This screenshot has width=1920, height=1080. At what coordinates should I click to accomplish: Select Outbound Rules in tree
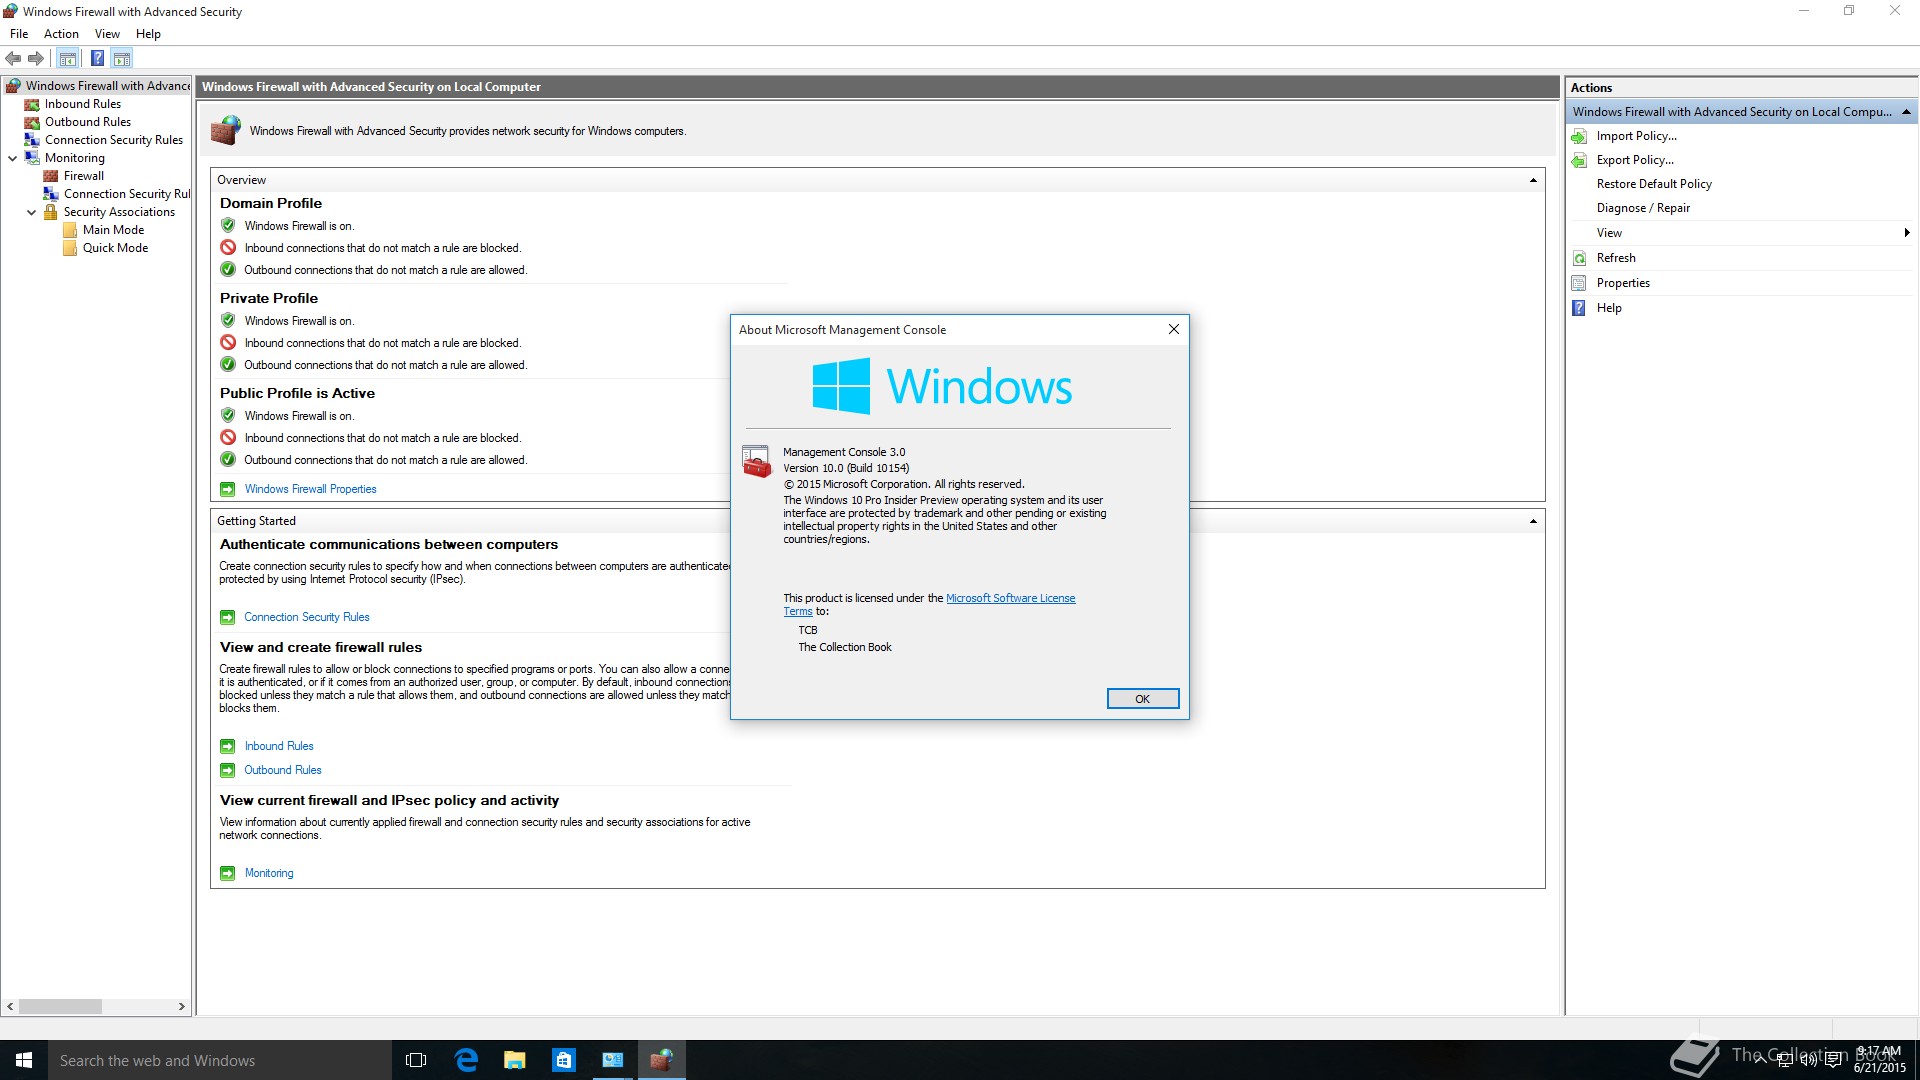click(x=87, y=122)
